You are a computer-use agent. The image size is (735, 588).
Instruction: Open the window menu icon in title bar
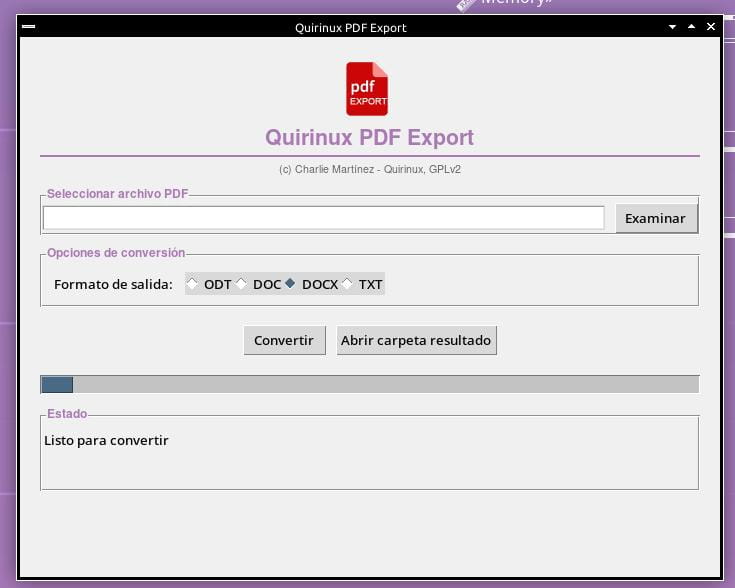pyautogui.click(x=29, y=26)
